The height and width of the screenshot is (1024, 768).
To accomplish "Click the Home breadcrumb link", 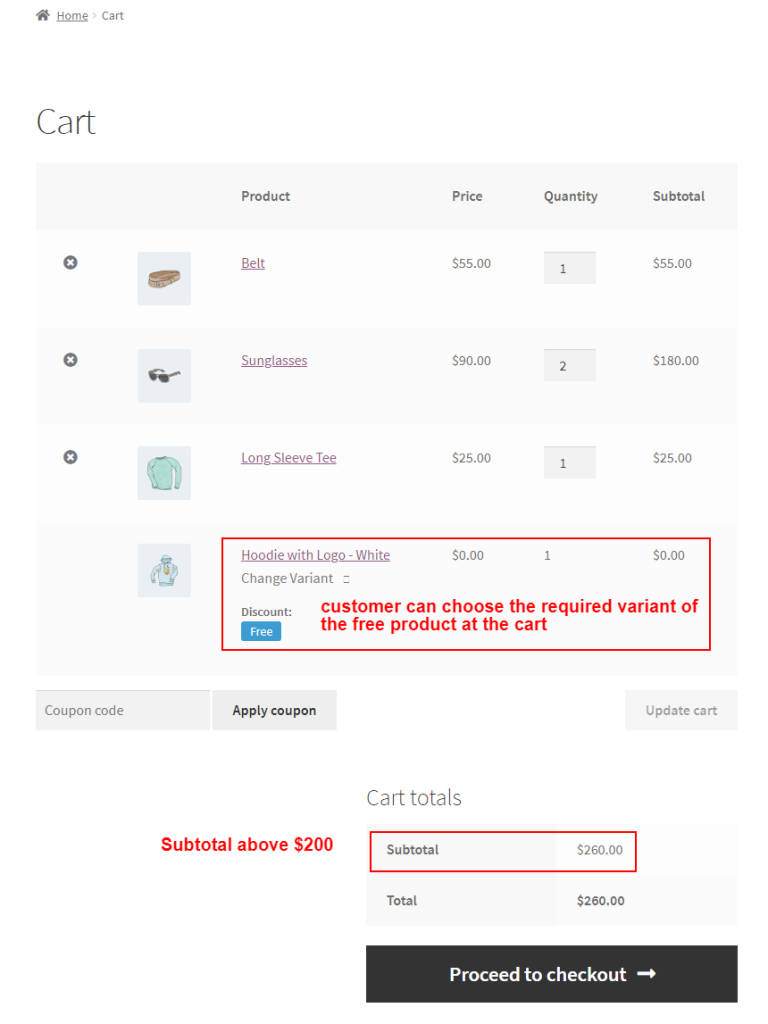I will point(71,14).
